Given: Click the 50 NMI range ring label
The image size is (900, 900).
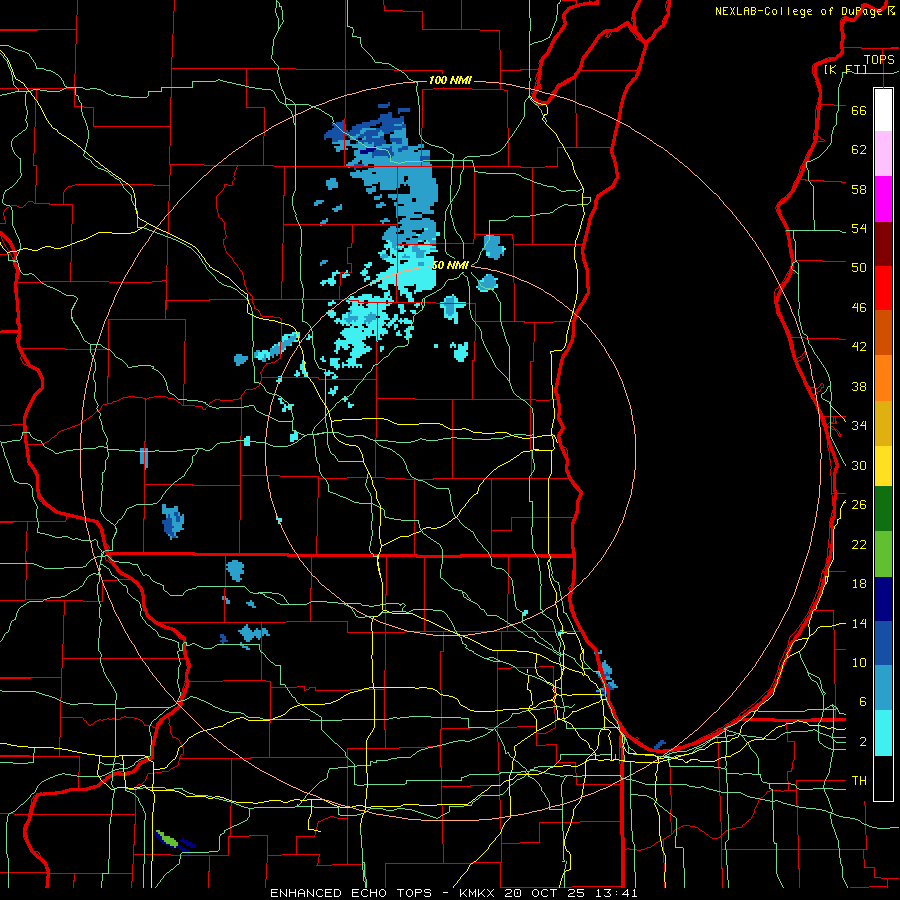Looking at the screenshot, I should click(450, 265).
